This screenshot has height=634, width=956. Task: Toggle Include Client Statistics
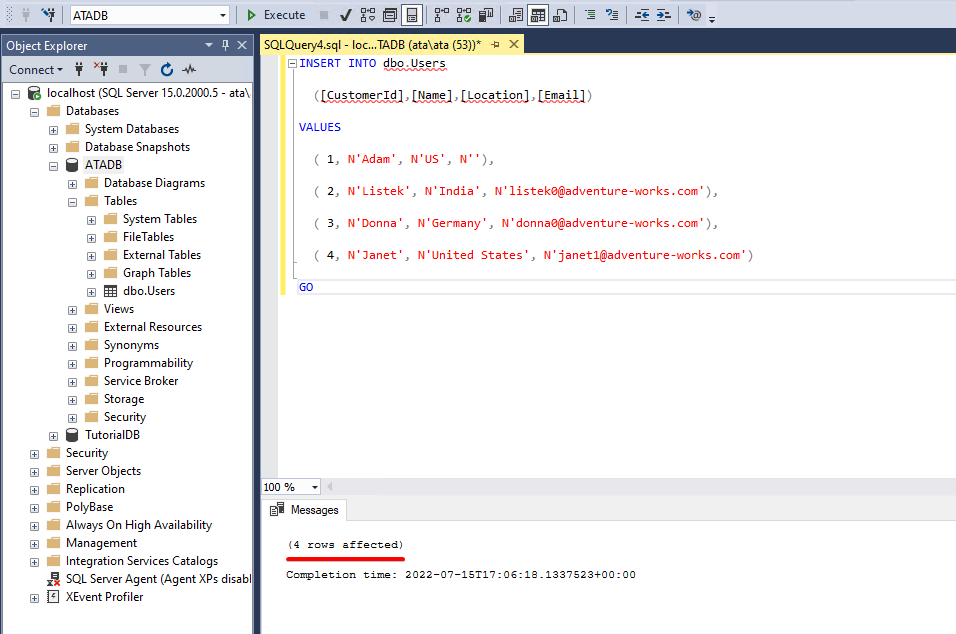pyautogui.click(x=486, y=15)
